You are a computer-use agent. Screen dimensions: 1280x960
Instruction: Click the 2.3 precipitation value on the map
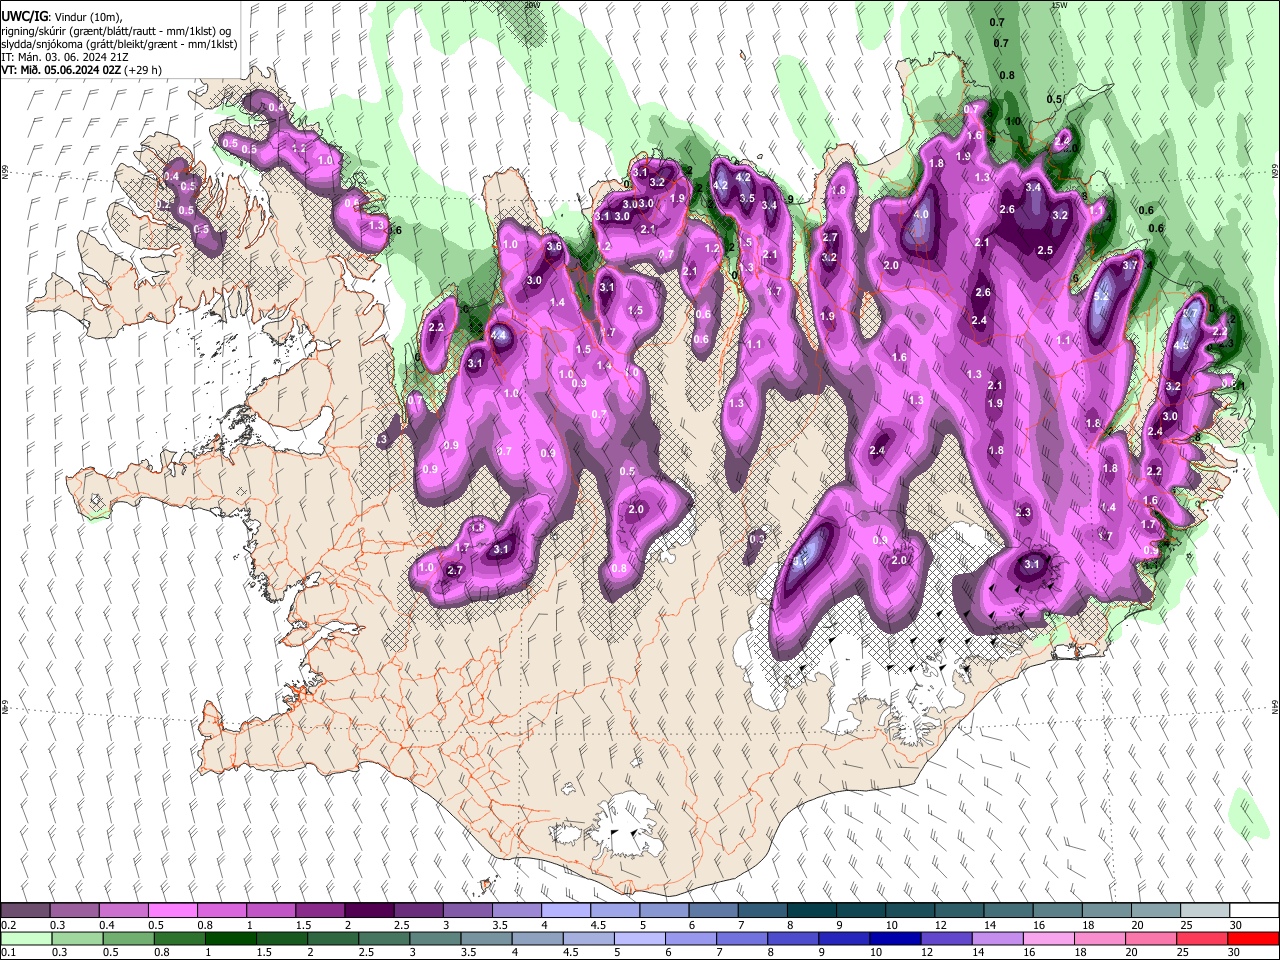pos(1022,512)
